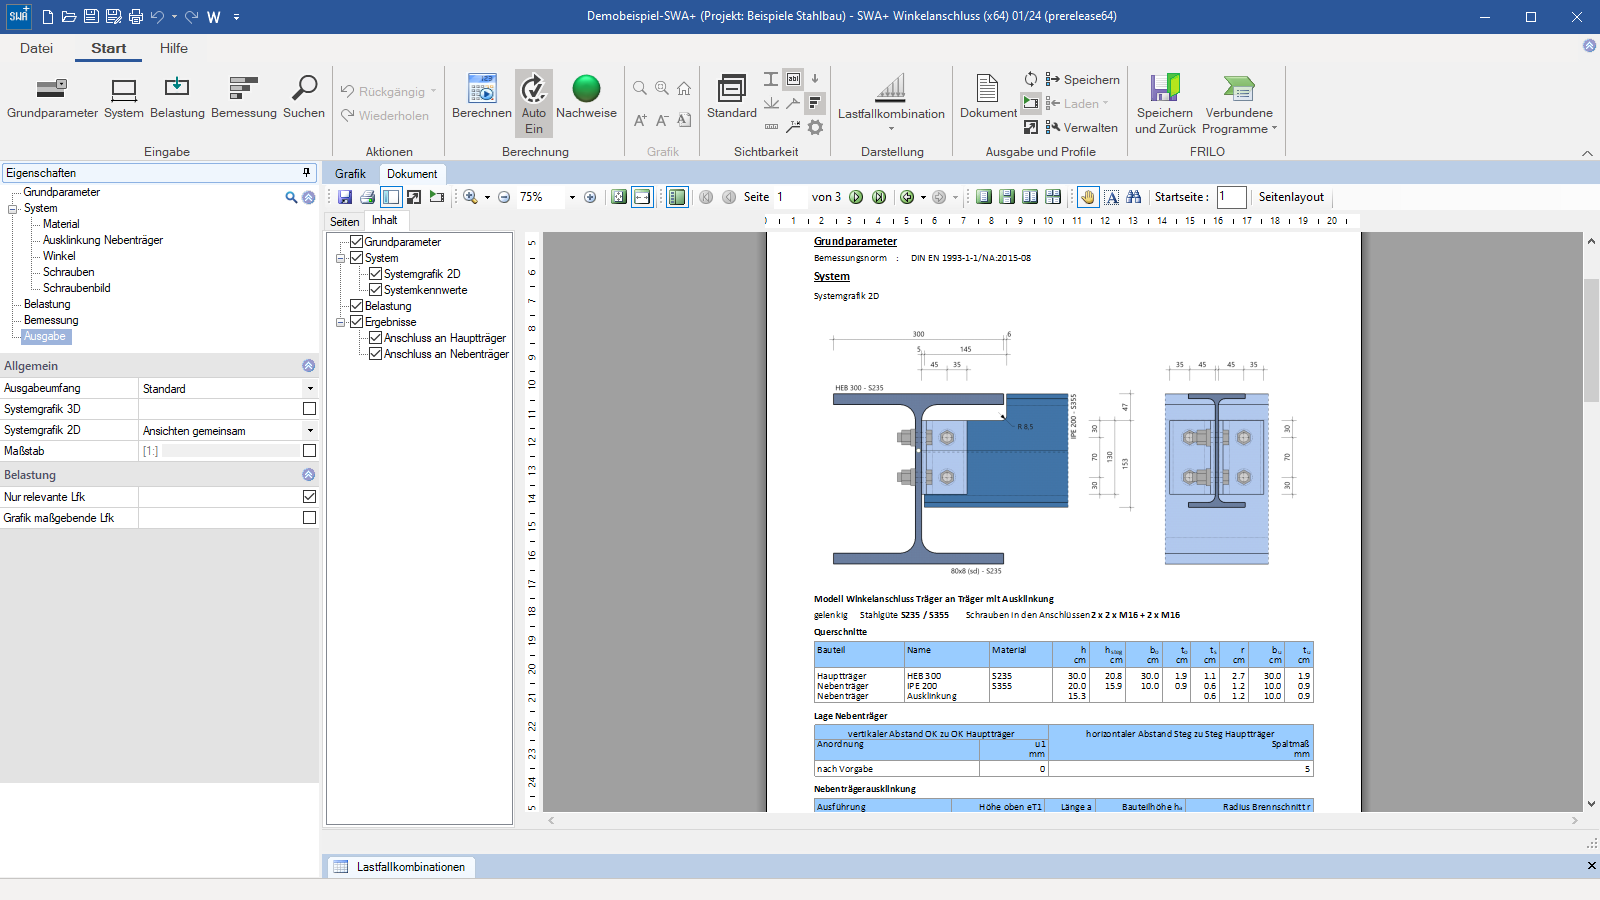Run Berechnen calculation
This screenshot has width=1600, height=900.
tap(482, 98)
